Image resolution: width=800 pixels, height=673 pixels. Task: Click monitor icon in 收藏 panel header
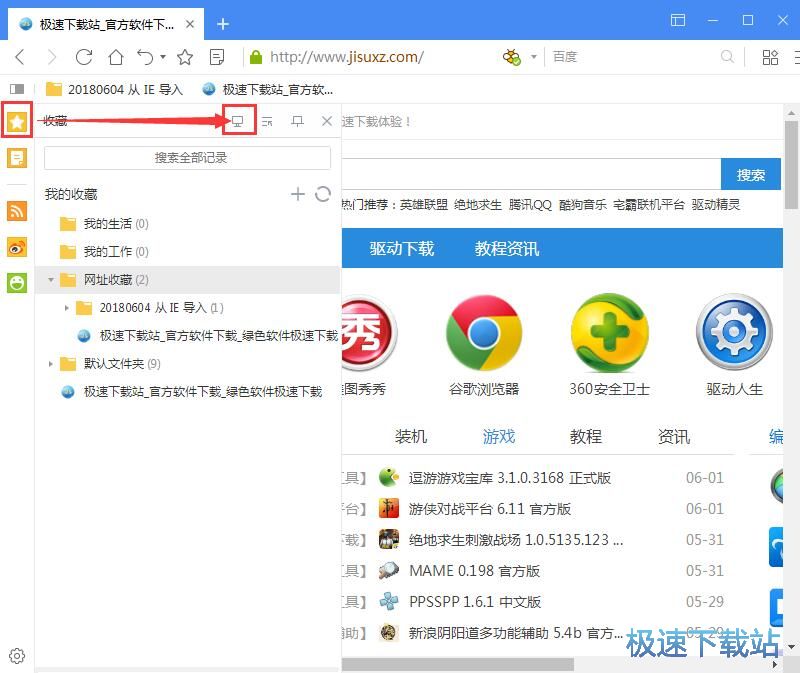(237, 121)
